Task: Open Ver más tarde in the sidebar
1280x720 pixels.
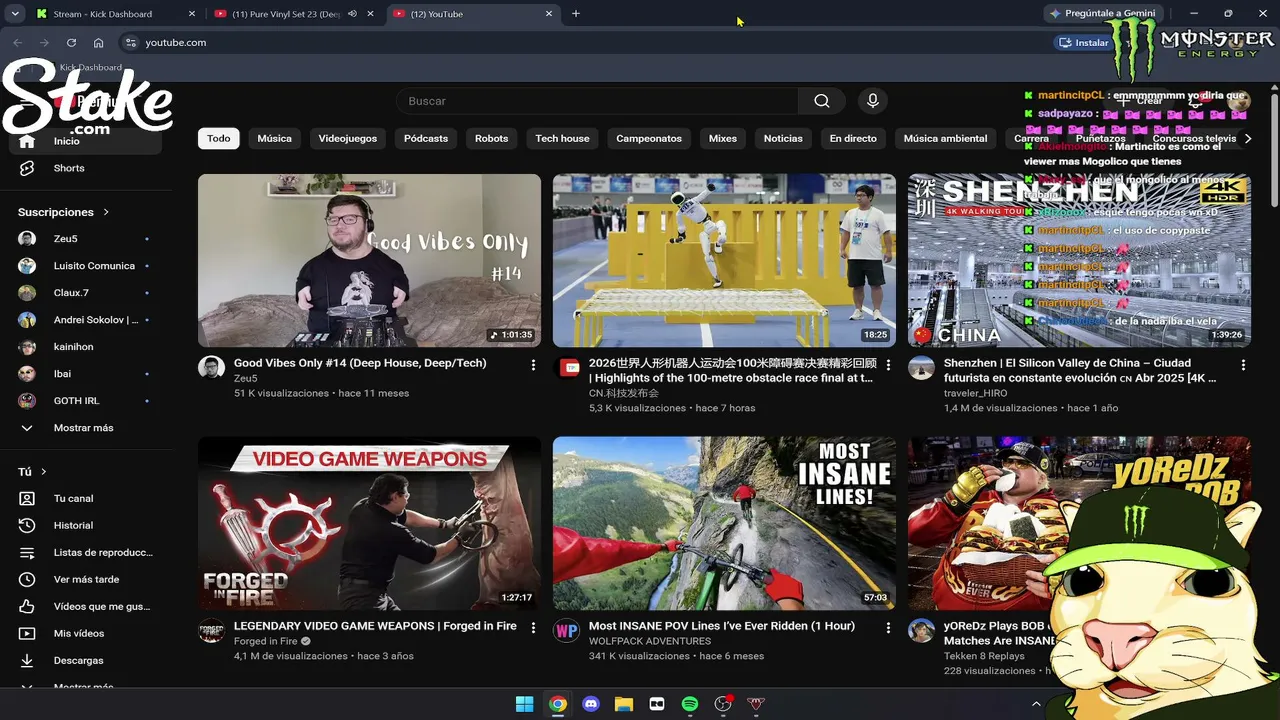Action: 85,579
